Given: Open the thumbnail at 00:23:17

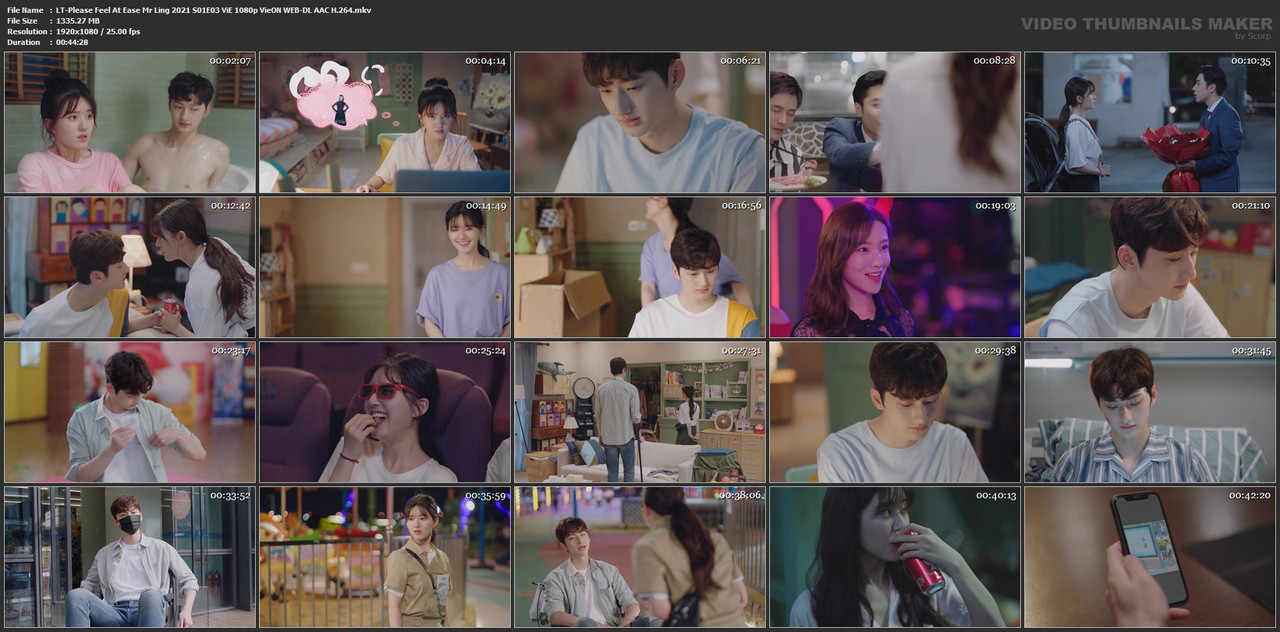Looking at the screenshot, I should pyautogui.click(x=130, y=412).
